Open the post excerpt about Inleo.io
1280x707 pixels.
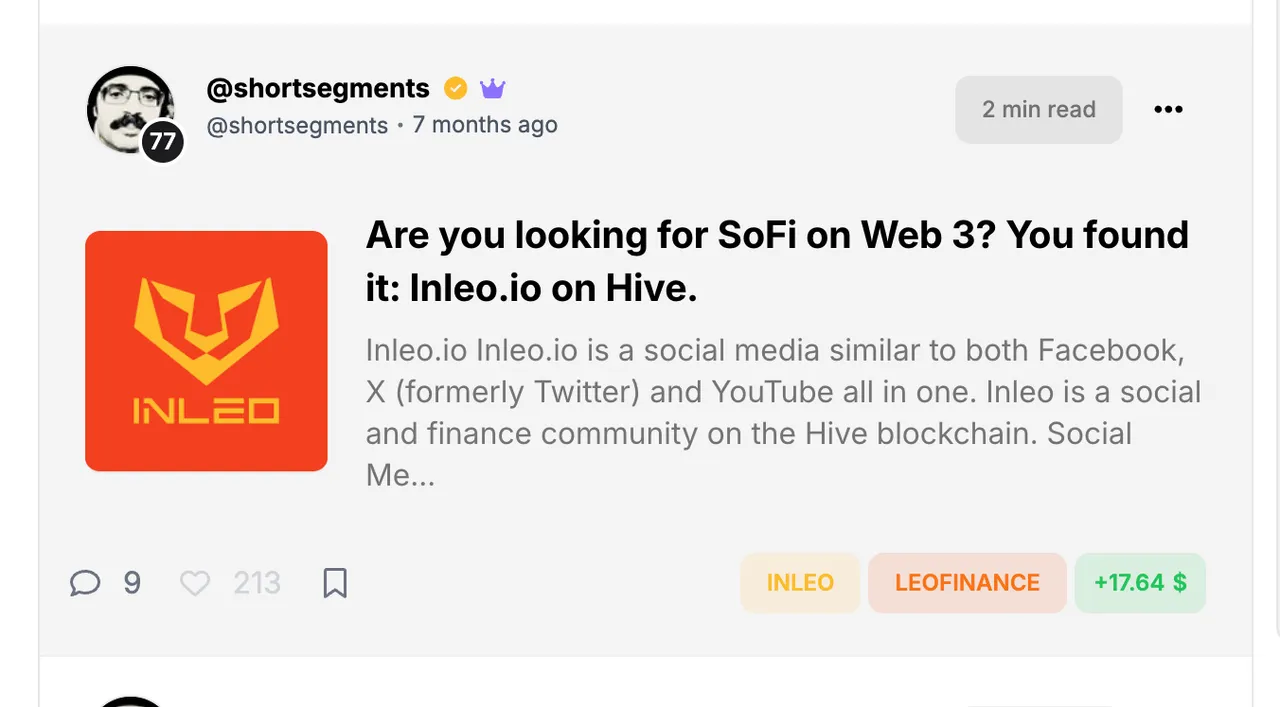(783, 413)
